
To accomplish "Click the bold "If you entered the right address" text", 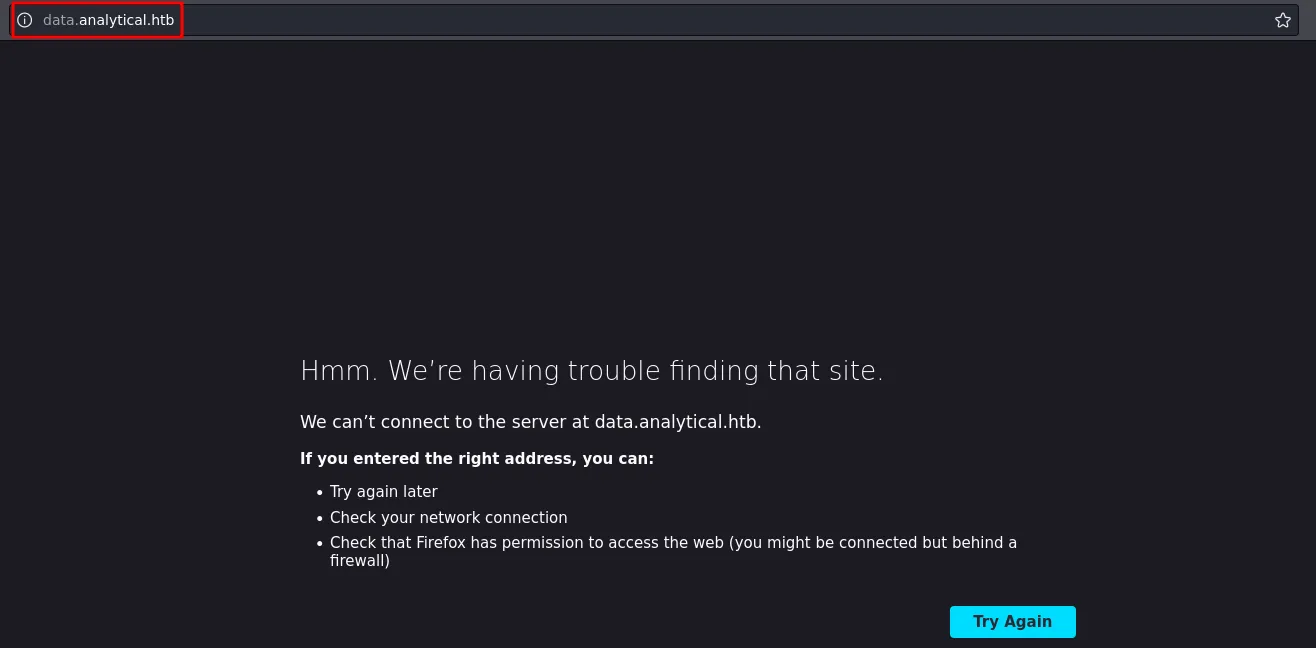I will click(x=477, y=459).
